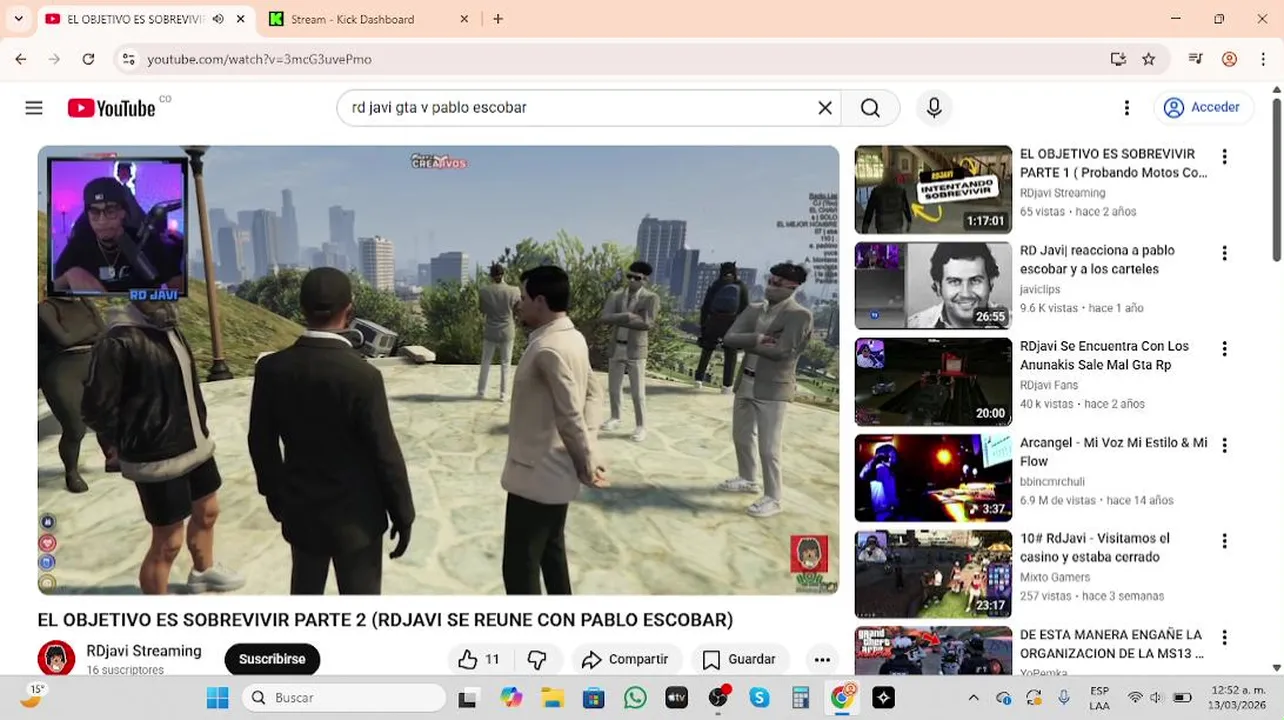Open DE ESTA MANERA ENGAÑE LA ORGANIZACION title
This screenshot has width=1284, height=720.
(1112, 643)
